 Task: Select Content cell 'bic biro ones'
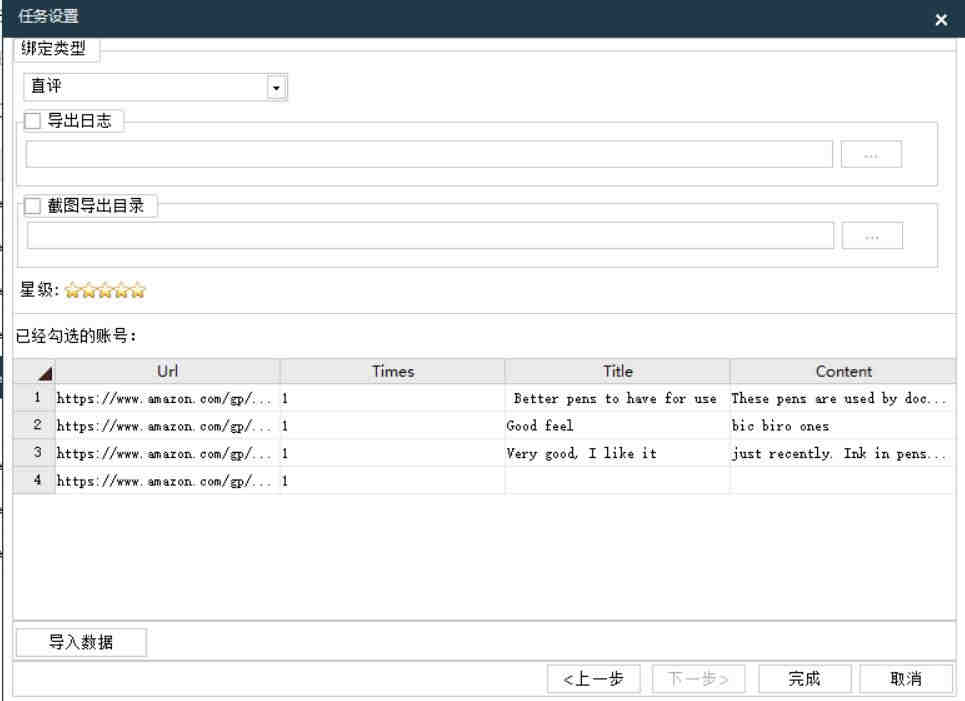[843, 425]
